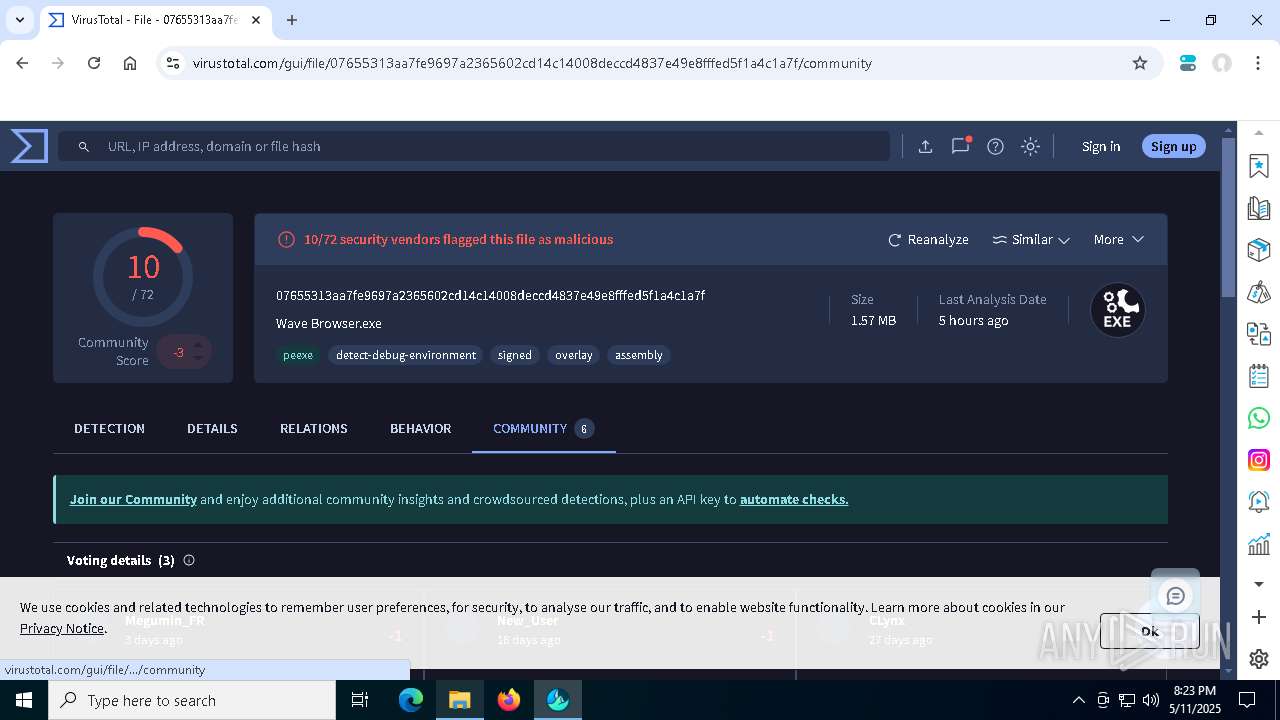Click Sign in link

[1101, 146]
